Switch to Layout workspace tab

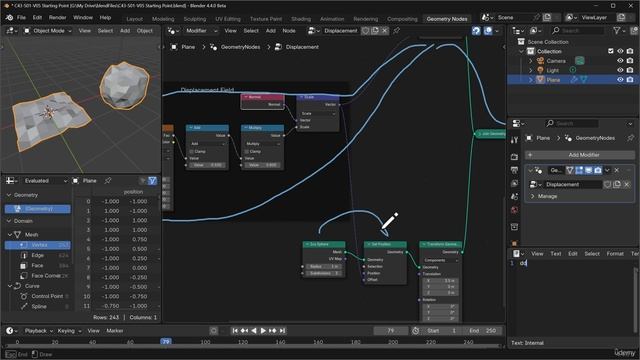tap(134, 19)
